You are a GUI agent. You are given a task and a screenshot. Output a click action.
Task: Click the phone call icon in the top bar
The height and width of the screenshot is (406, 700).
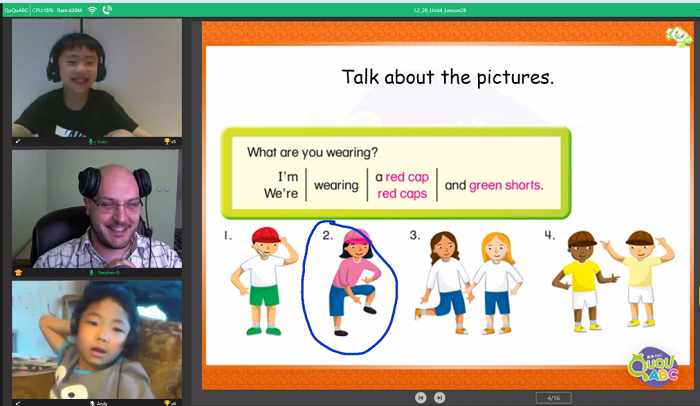(107, 10)
